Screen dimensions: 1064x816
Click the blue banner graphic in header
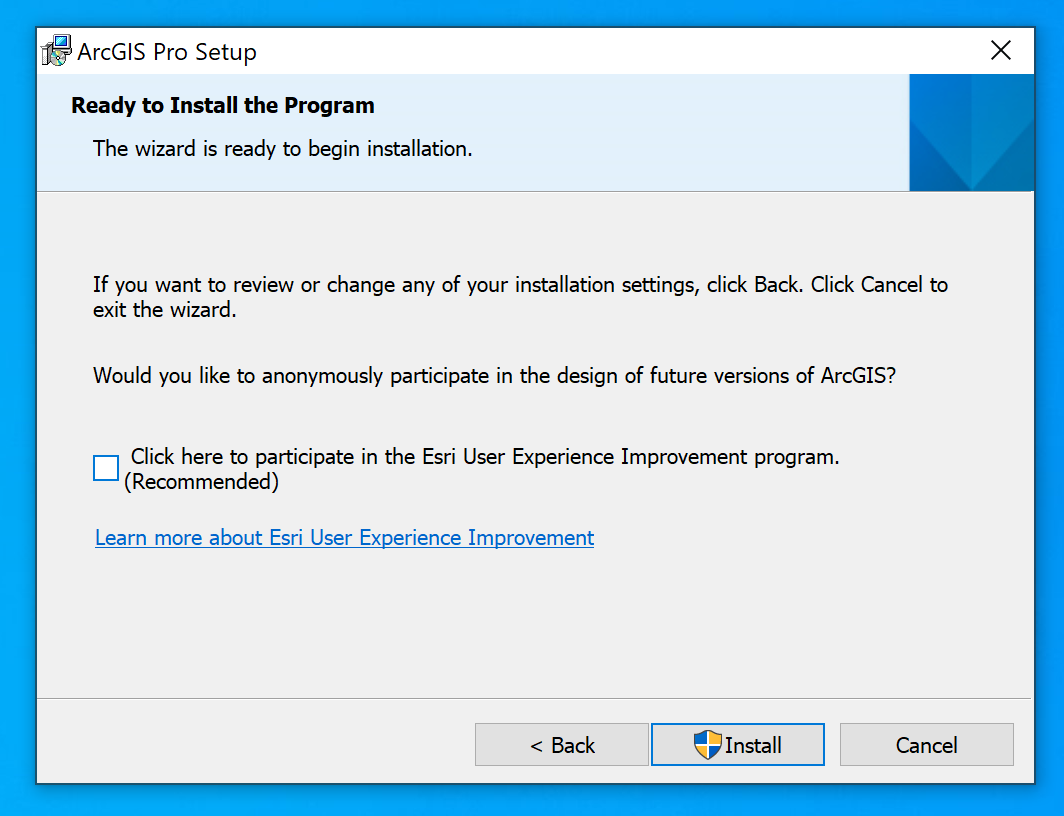click(x=970, y=133)
